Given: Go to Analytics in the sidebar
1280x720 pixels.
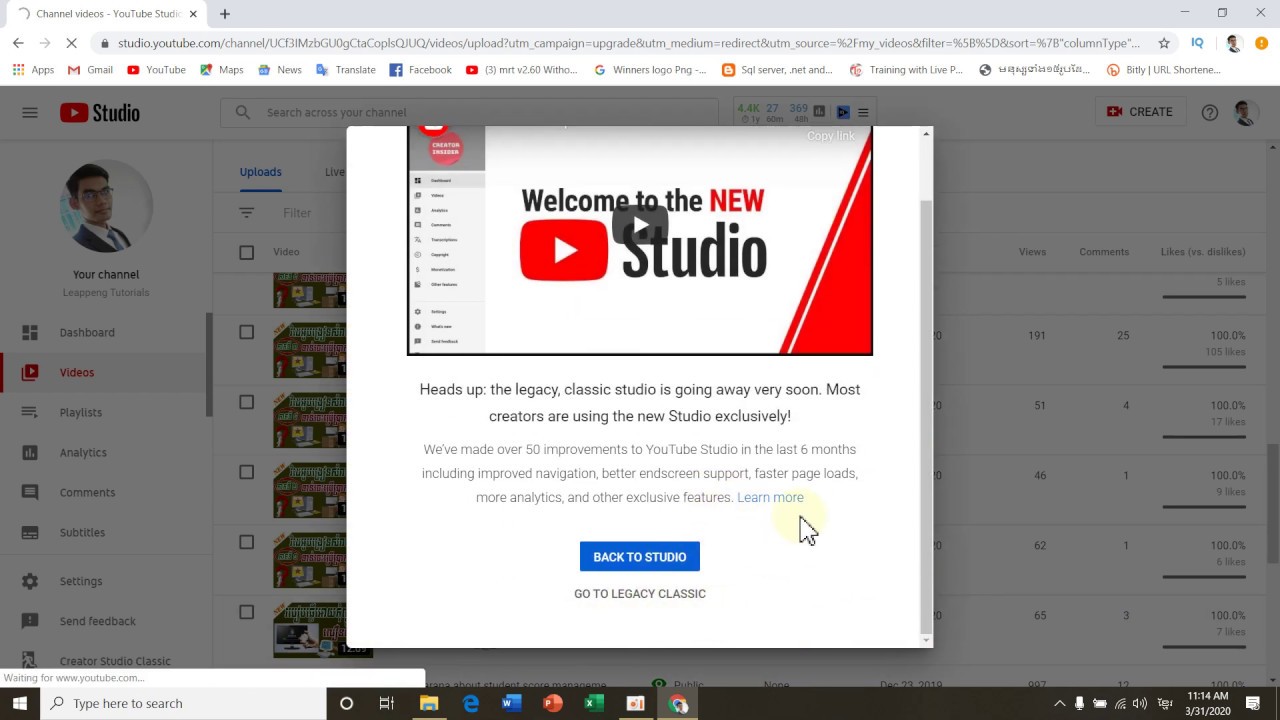Looking at the screenshot, I should [83, 452].
